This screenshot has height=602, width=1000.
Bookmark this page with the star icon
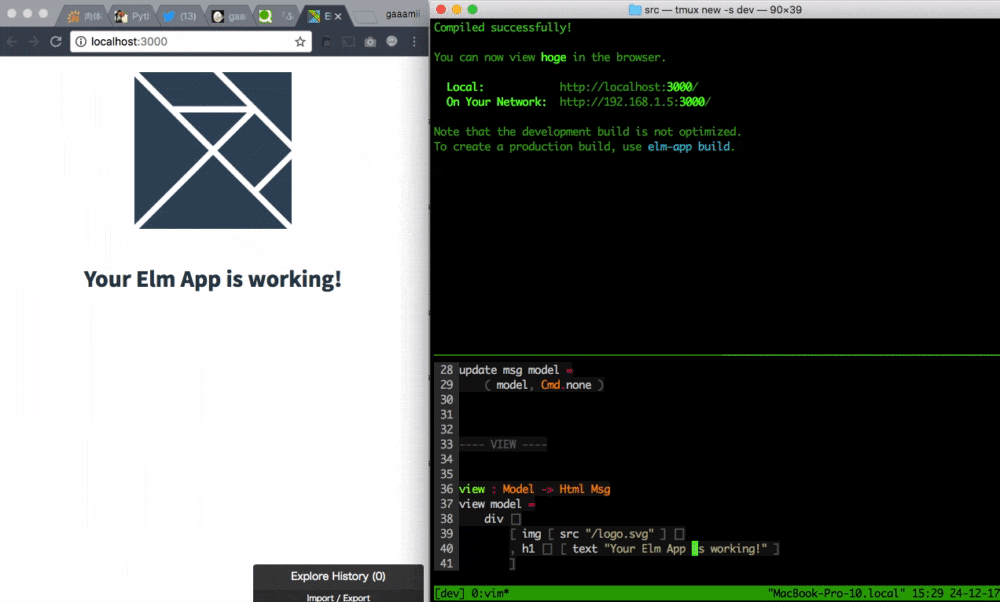[x=300, y=41]
